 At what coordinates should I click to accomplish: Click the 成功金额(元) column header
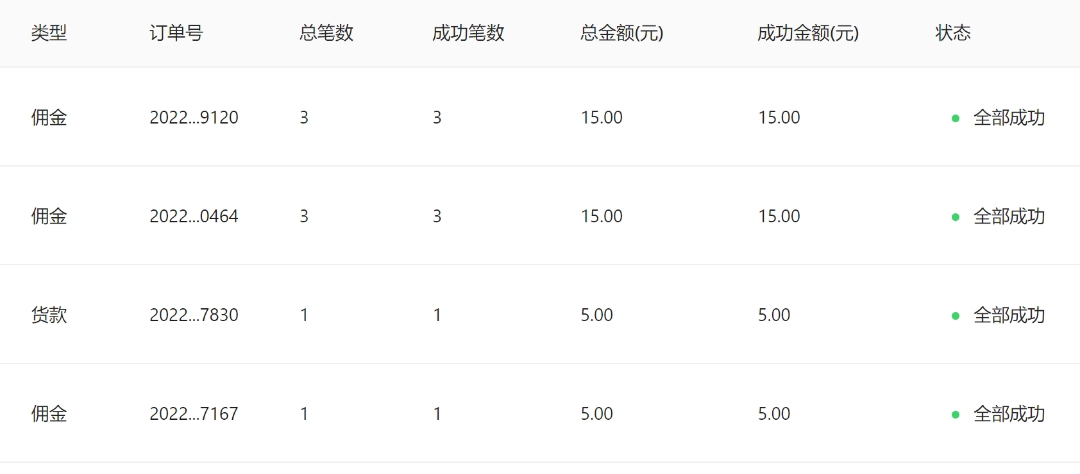808,33
